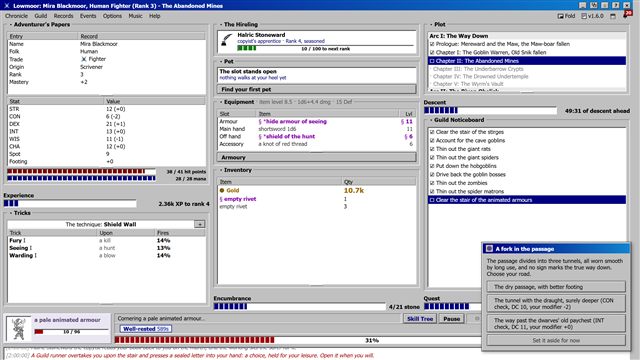This screenshot has height=360, width=640.
Task: Toggle 'Thin out the zombies' checkbox
Action: click(x=432, y=183)
